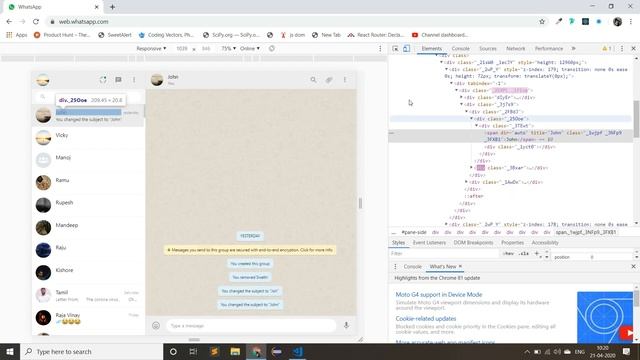Switch to the Performance tab

click(x=549, y=48)
